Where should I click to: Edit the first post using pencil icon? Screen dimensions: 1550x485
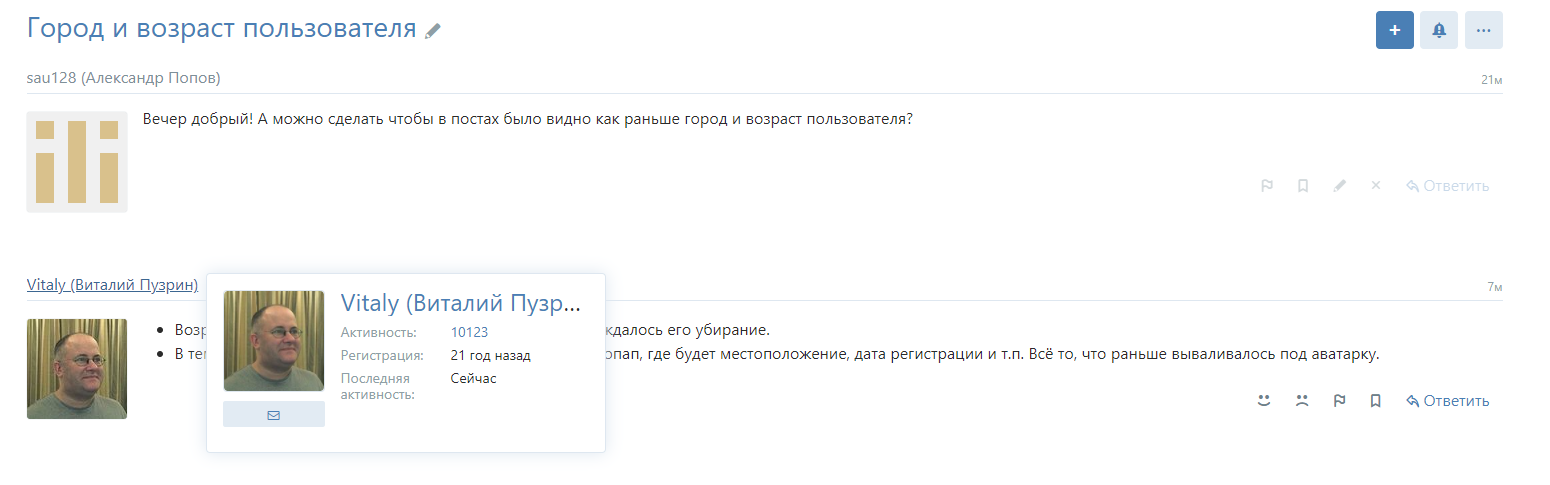coord(1340,186)
